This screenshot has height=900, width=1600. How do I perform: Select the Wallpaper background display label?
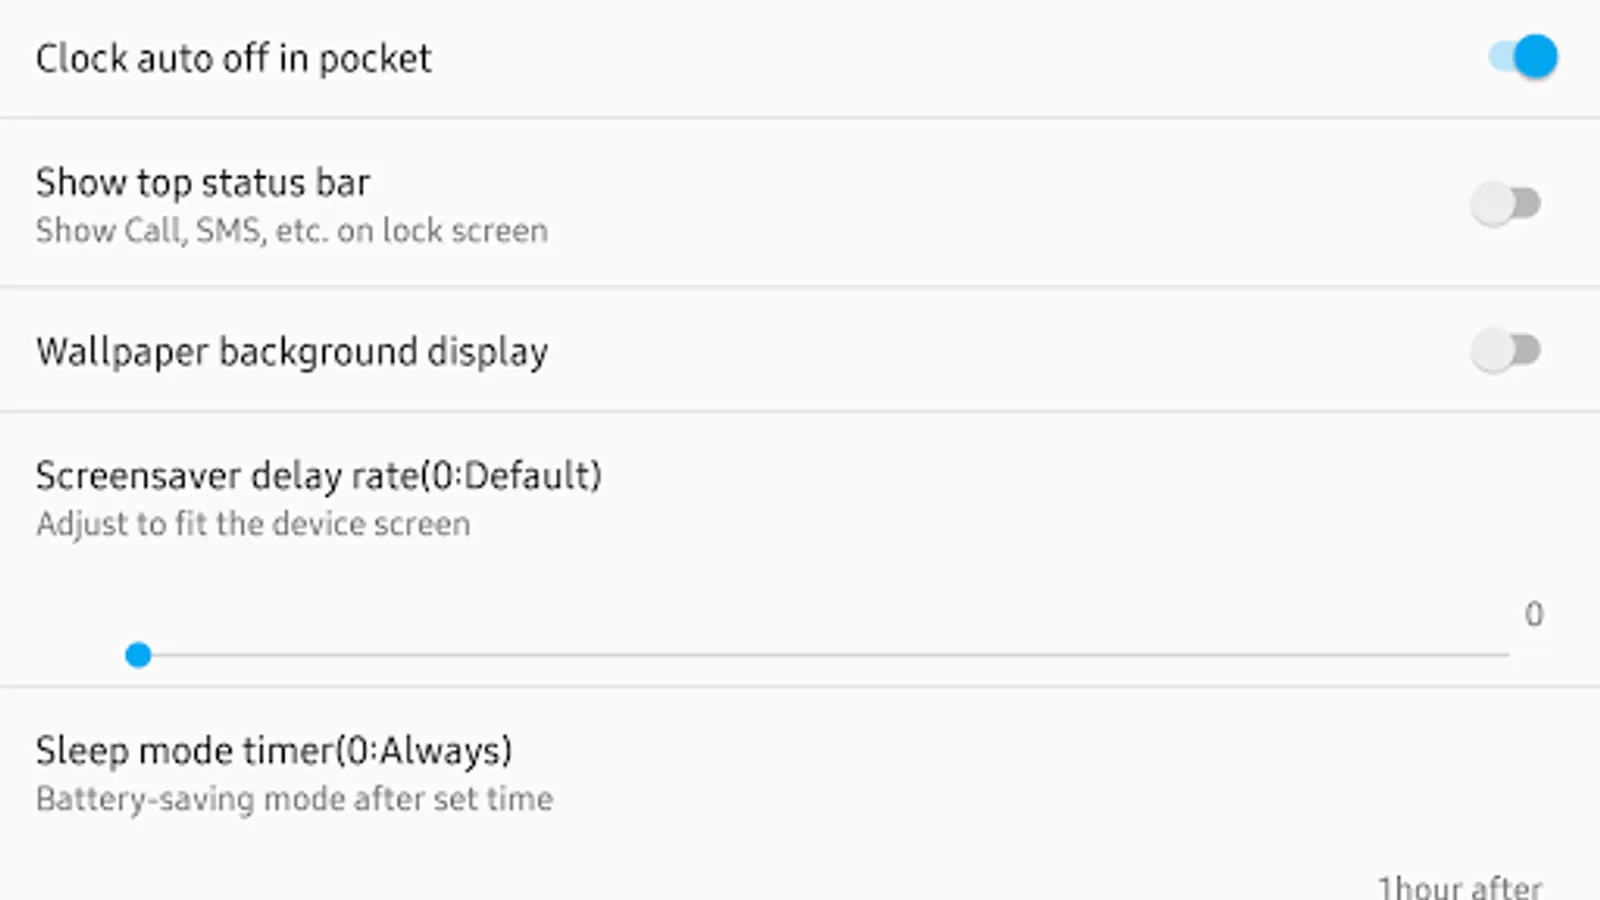[292, 352]
